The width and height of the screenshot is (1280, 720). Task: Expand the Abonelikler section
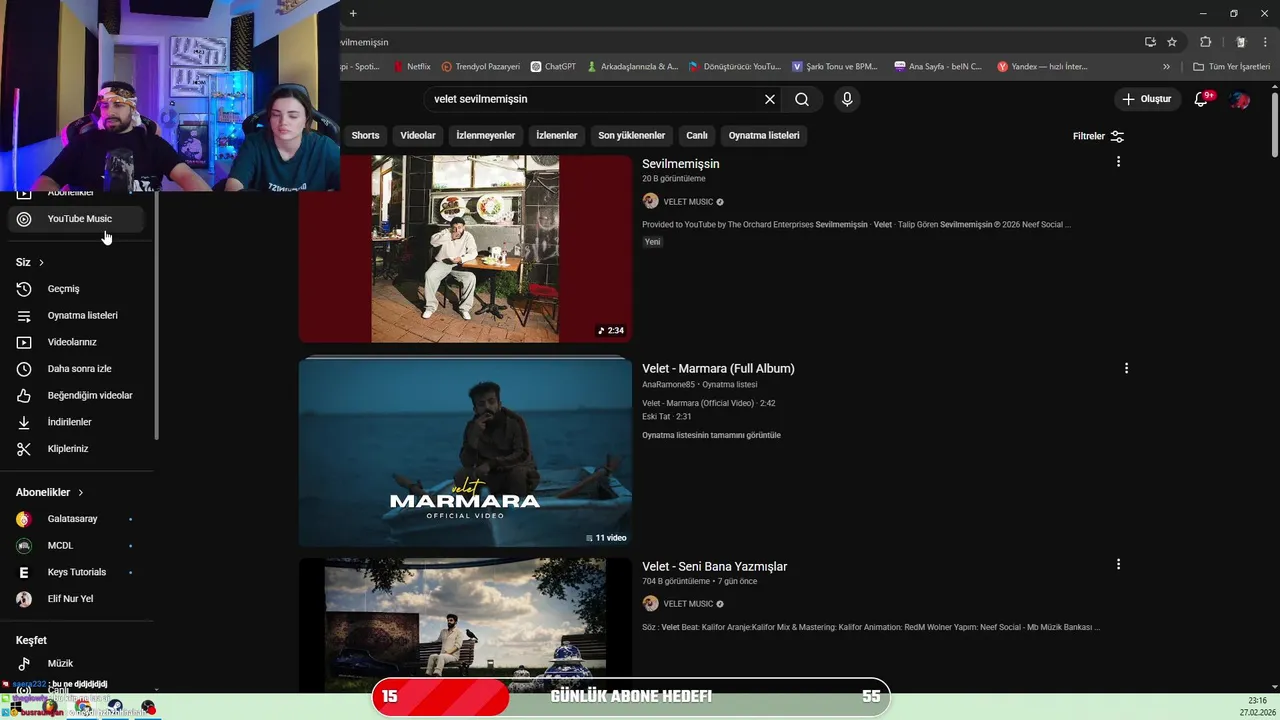pyautogui.click(x=50, y=492)
